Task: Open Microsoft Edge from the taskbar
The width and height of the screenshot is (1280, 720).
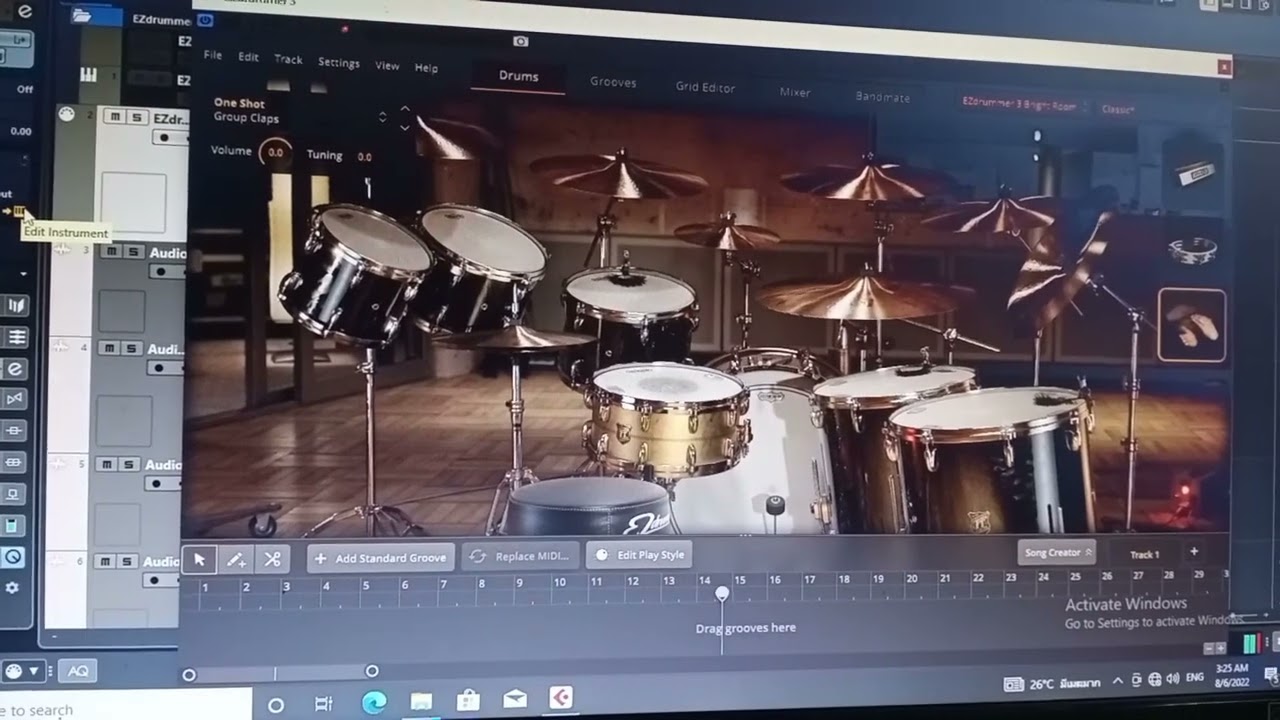Action: click(x=373, y=702)
